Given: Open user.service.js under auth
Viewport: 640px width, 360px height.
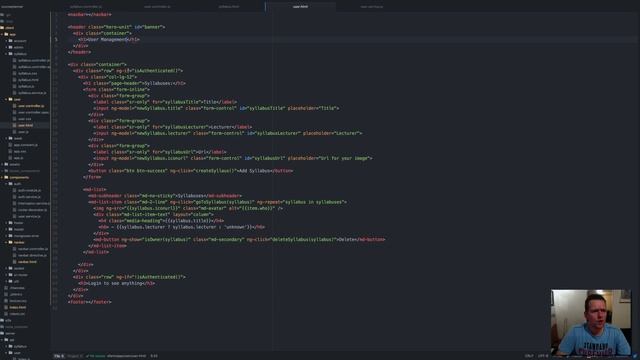Looking at the screenshot, I should [29, 216].
